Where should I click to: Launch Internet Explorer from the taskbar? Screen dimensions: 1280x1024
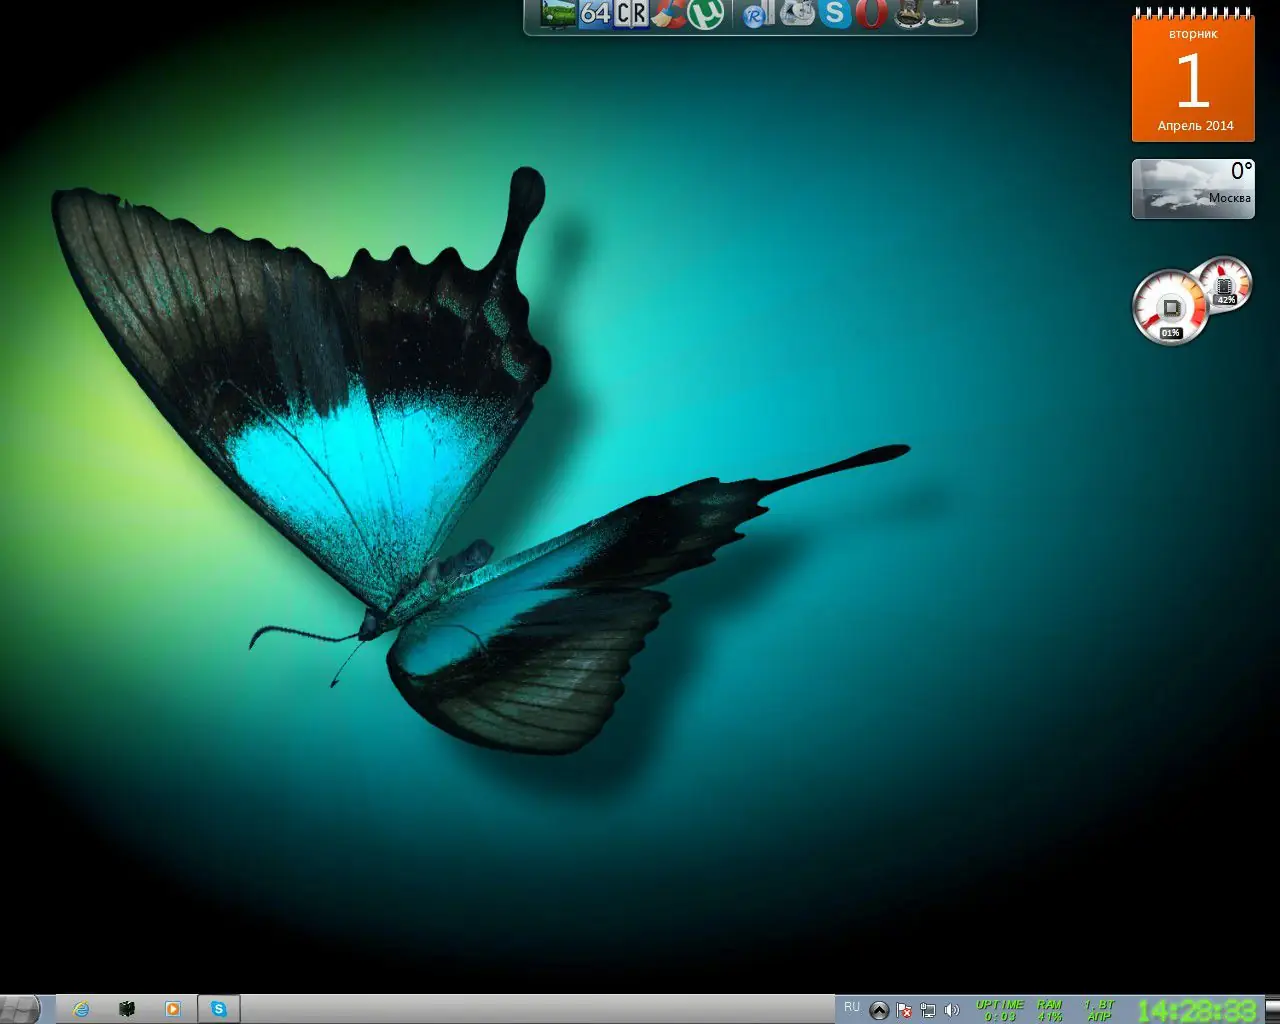click(x=81, y=1009)
